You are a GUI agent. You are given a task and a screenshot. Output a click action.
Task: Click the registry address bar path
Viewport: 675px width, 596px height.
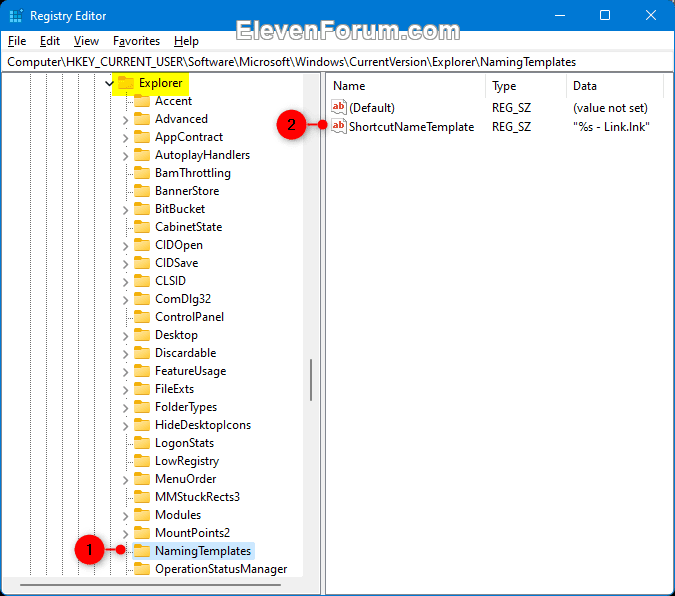click(291, 62)
